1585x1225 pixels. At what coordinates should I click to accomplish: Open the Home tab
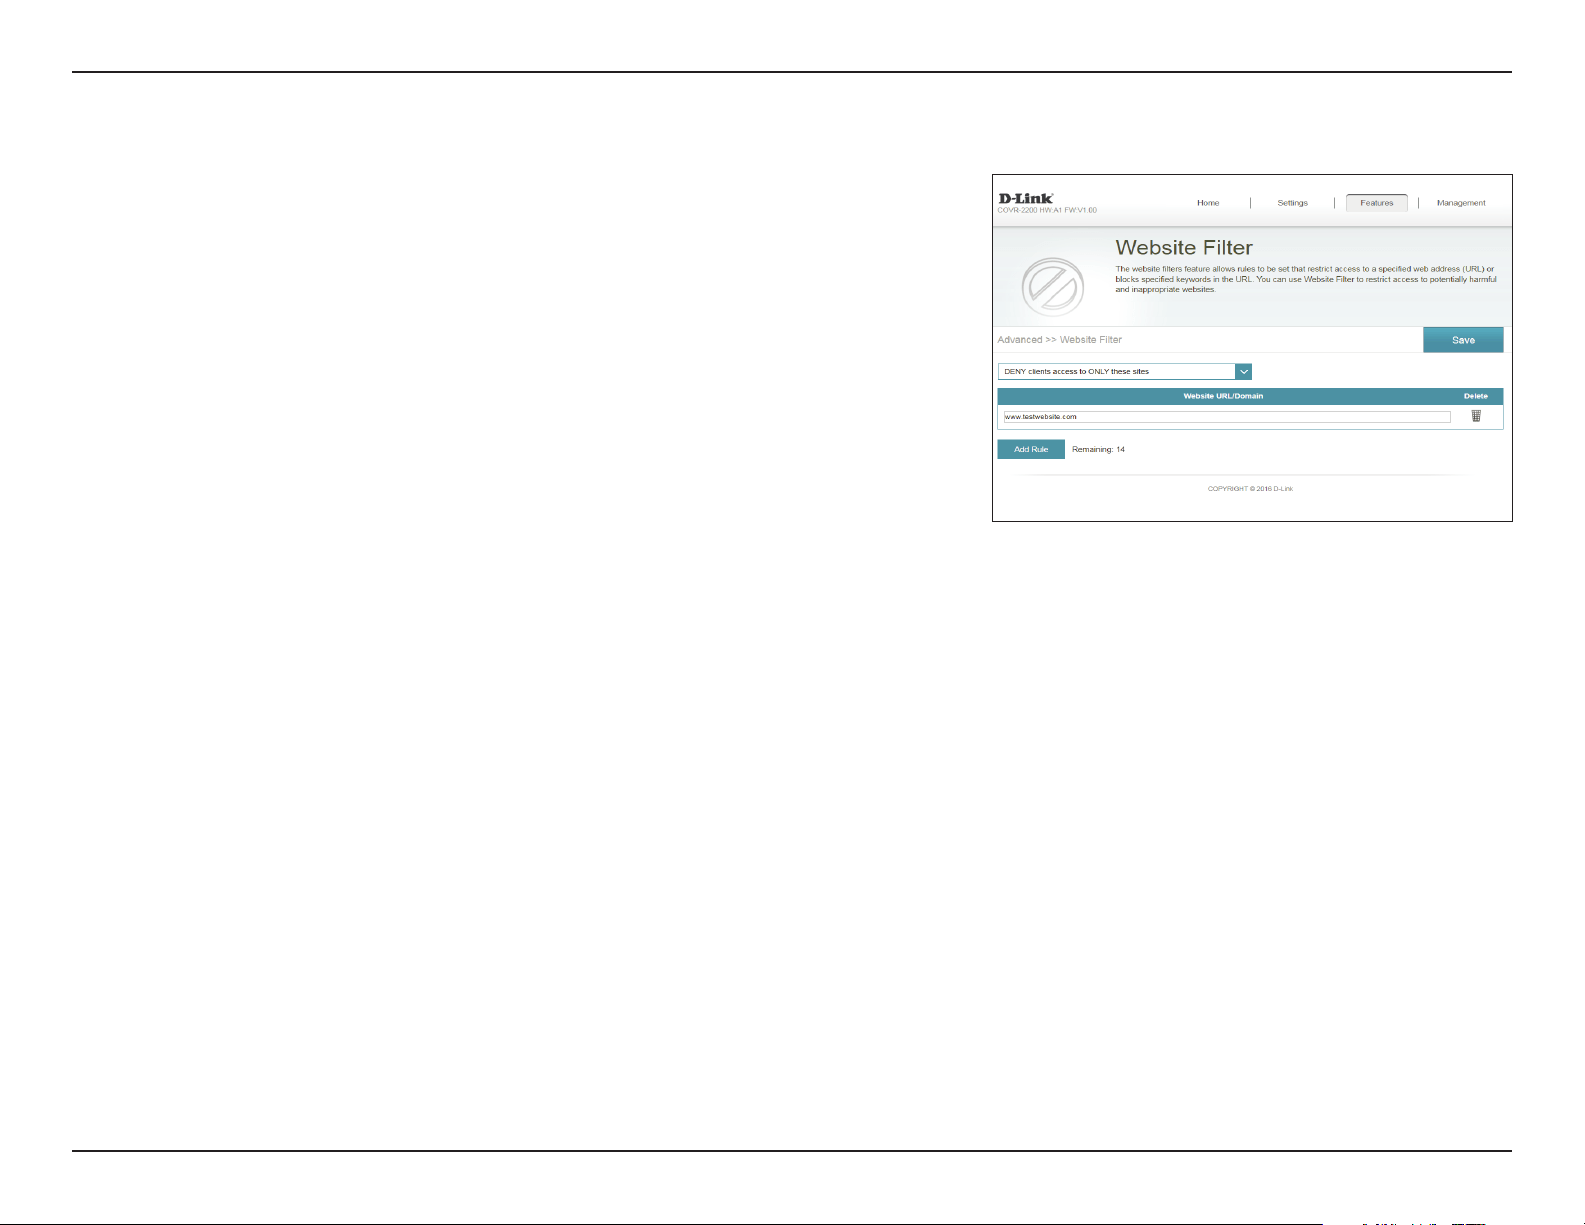point(1208,203)
